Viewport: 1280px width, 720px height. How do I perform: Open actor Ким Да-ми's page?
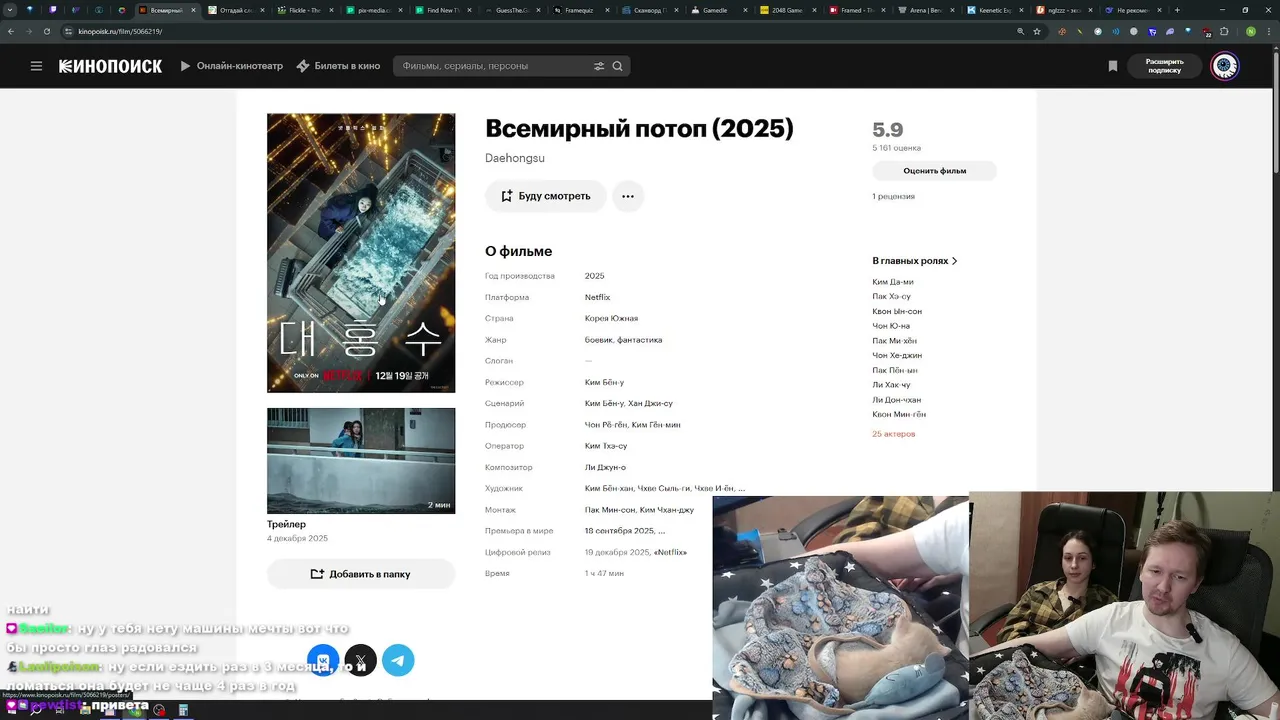[x=892, y=282]
